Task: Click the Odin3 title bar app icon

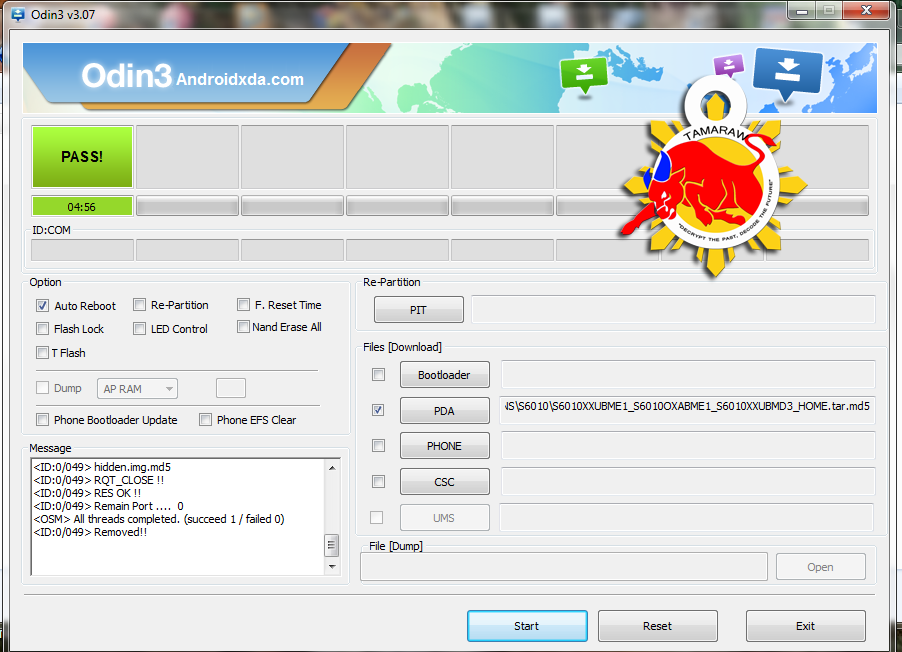Action: tap(18, 14)
